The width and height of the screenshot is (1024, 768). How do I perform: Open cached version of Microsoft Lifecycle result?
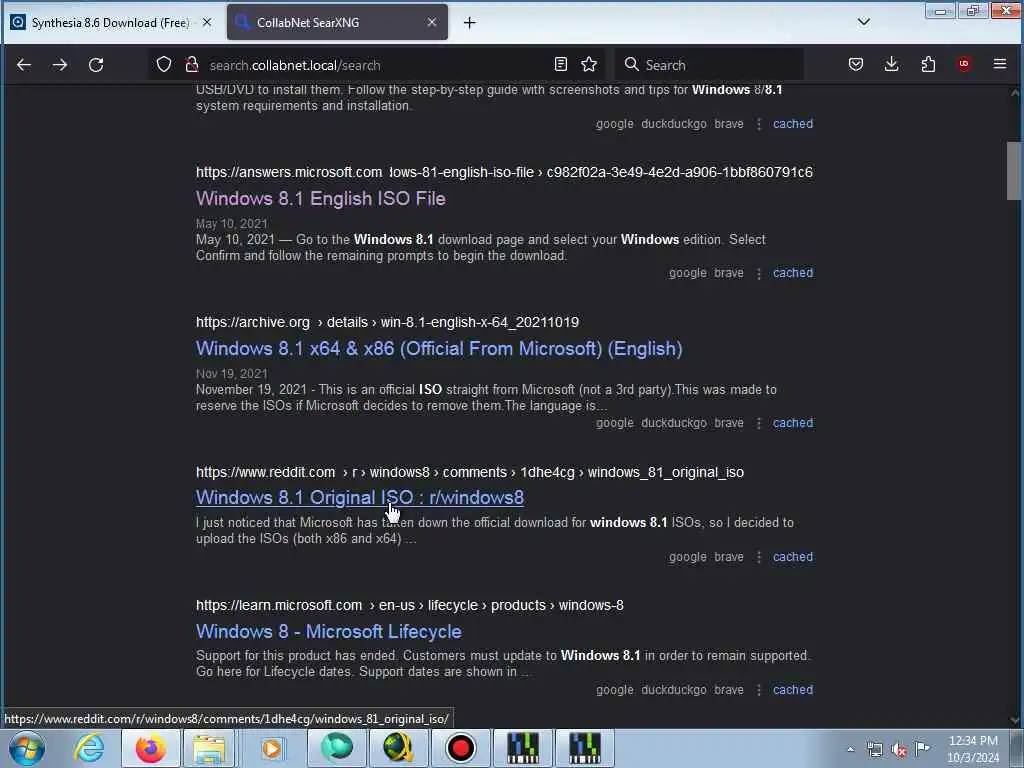click(x=793, y=690)
